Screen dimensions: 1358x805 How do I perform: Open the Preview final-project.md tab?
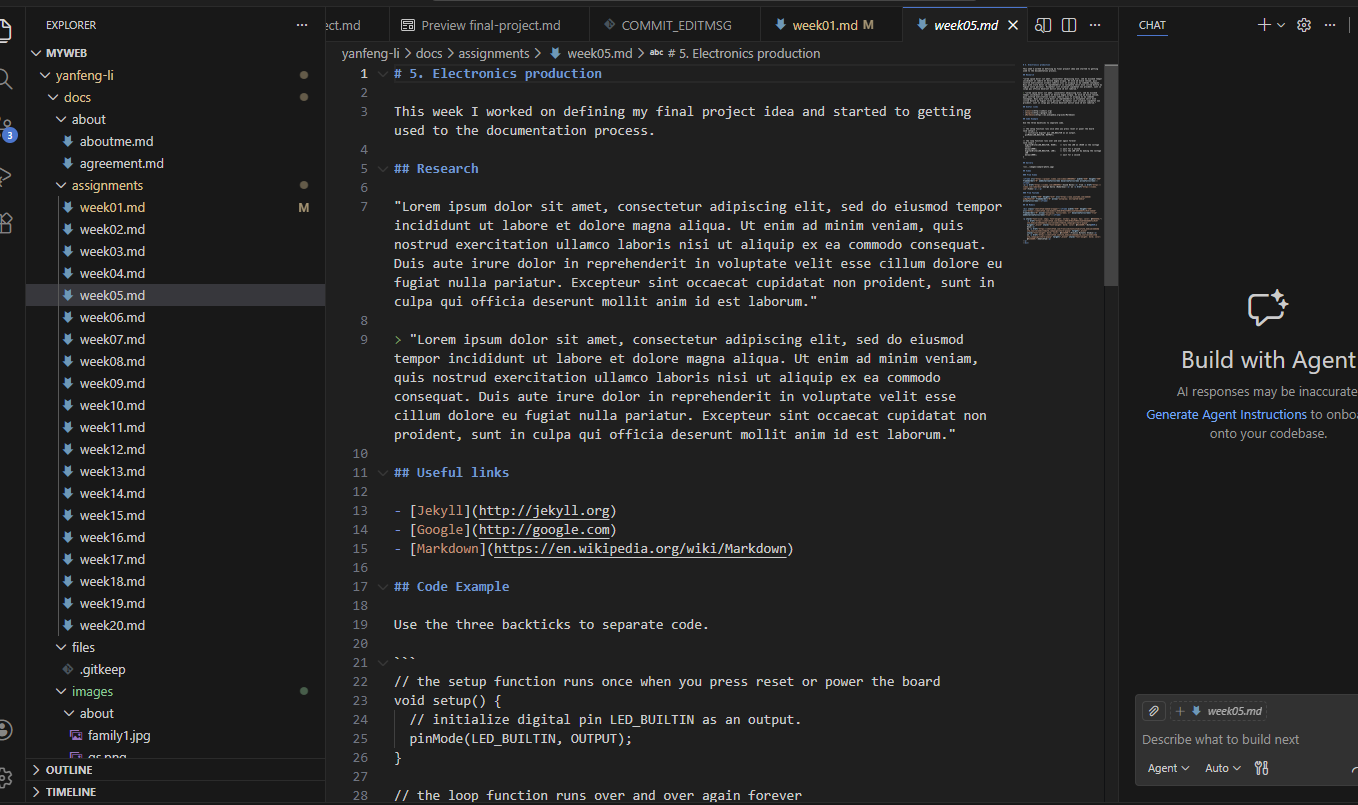click(488, 23)
